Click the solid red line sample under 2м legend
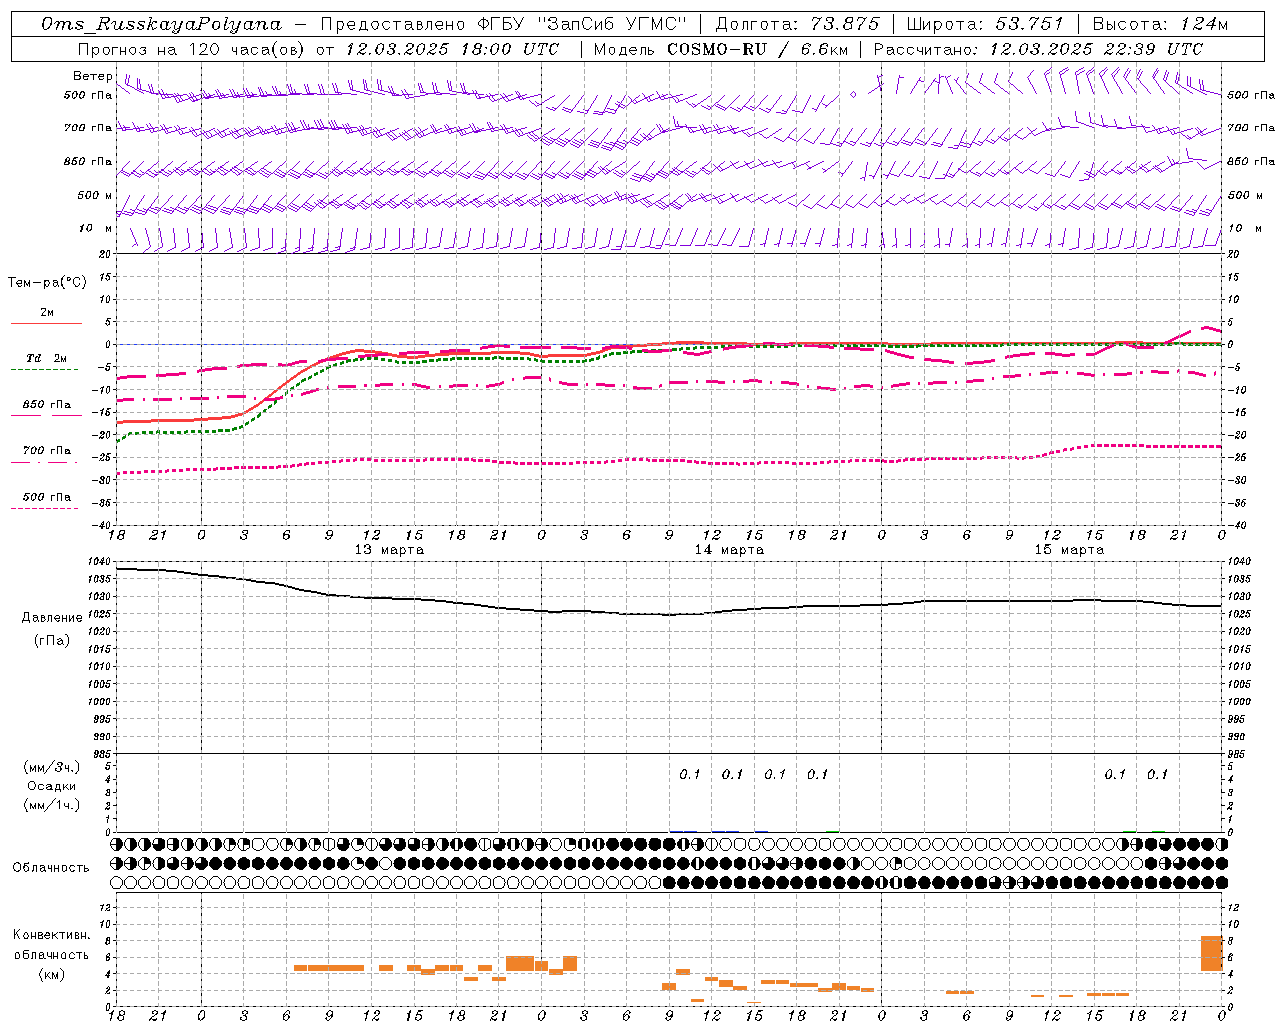 pyautogui.click(x=47, y=323)
